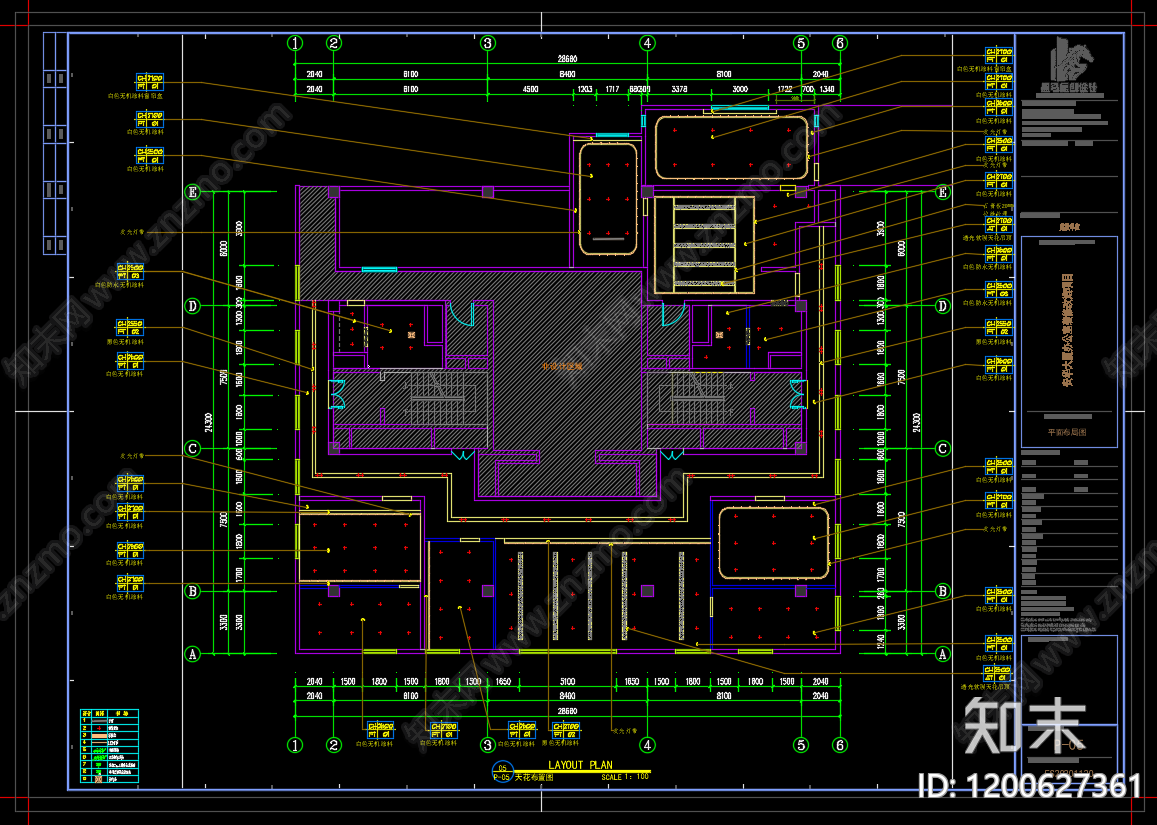Click the '发光灯带' label above bottom bubble 4

coord(624,731)
